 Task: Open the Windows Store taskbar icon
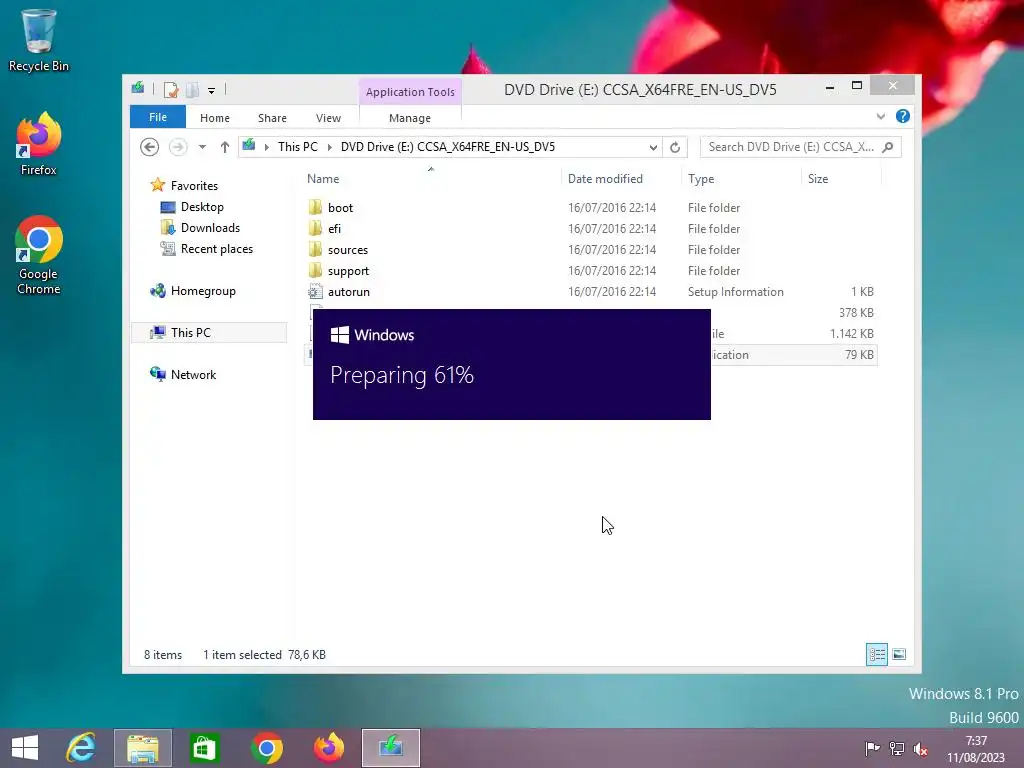click(x=204, y=748)
